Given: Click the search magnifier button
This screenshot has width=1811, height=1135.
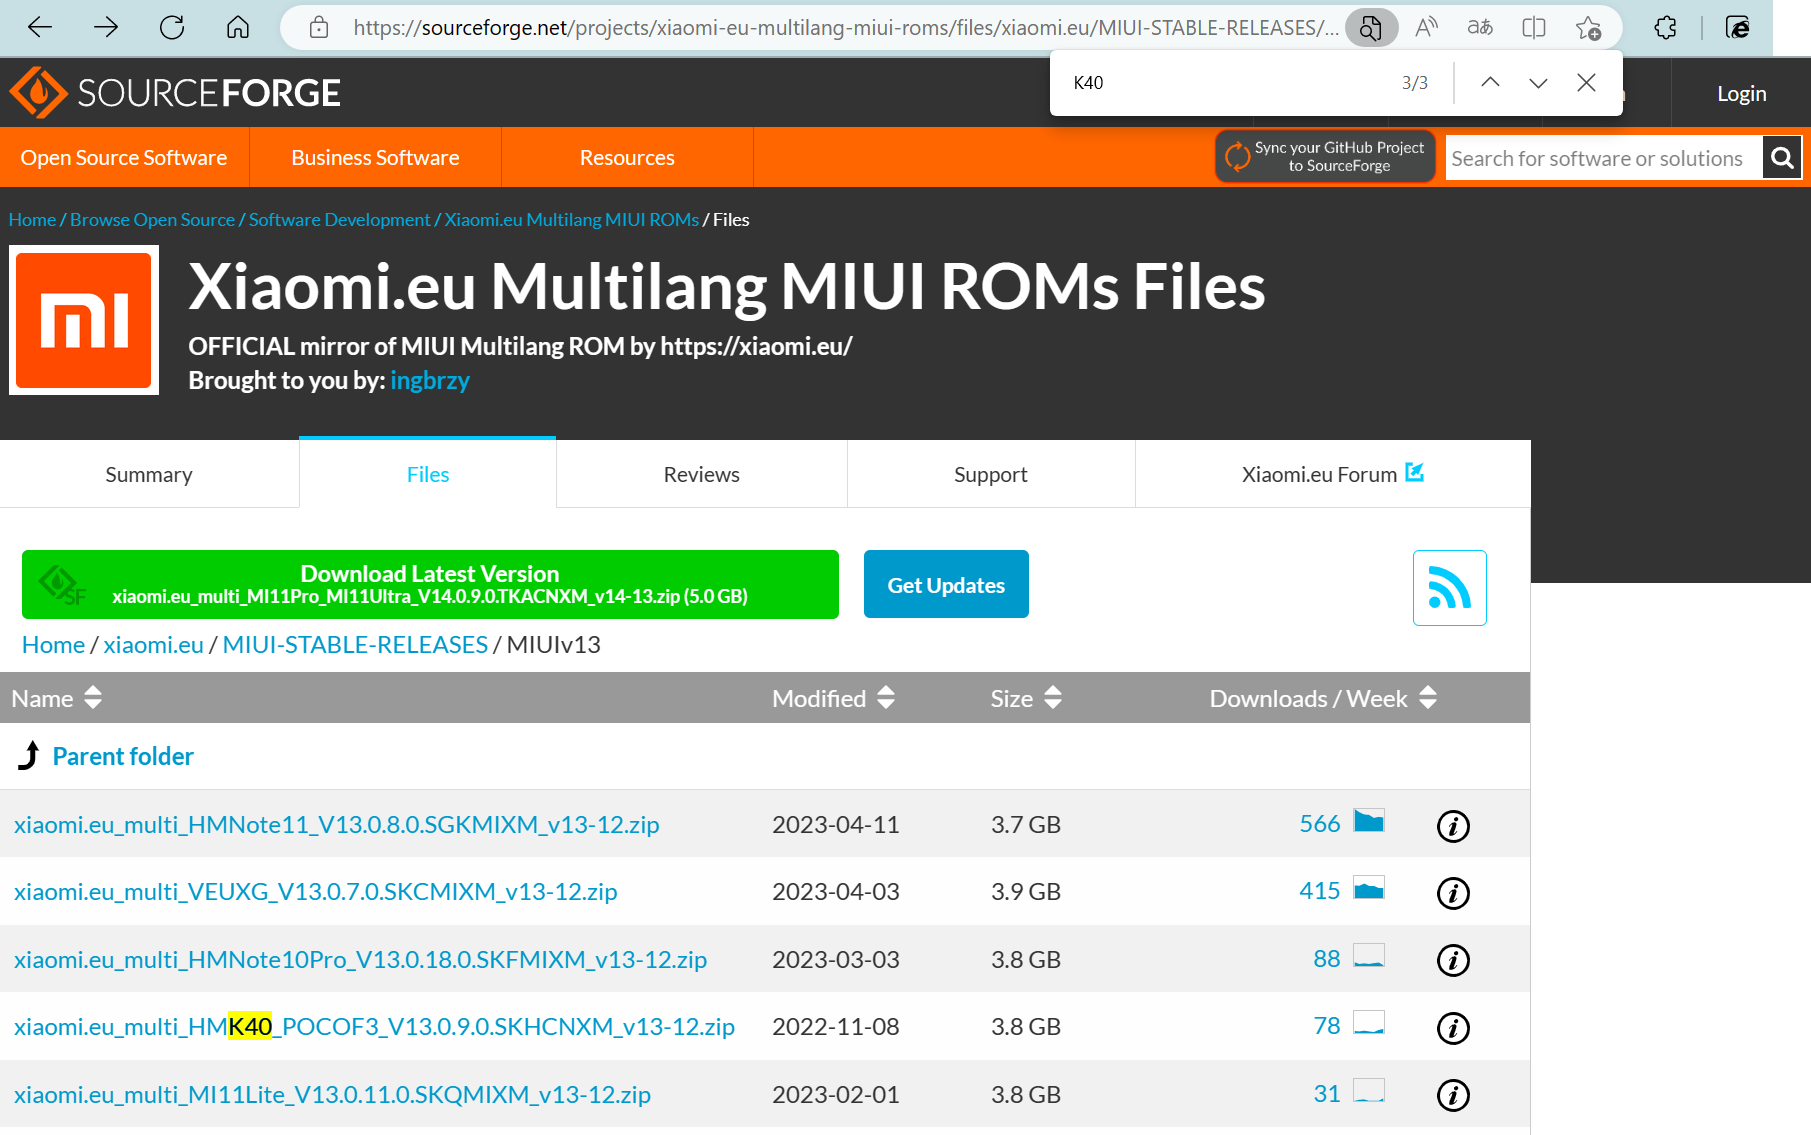Looking at the screenshot, I should (x=1782, y=158).
